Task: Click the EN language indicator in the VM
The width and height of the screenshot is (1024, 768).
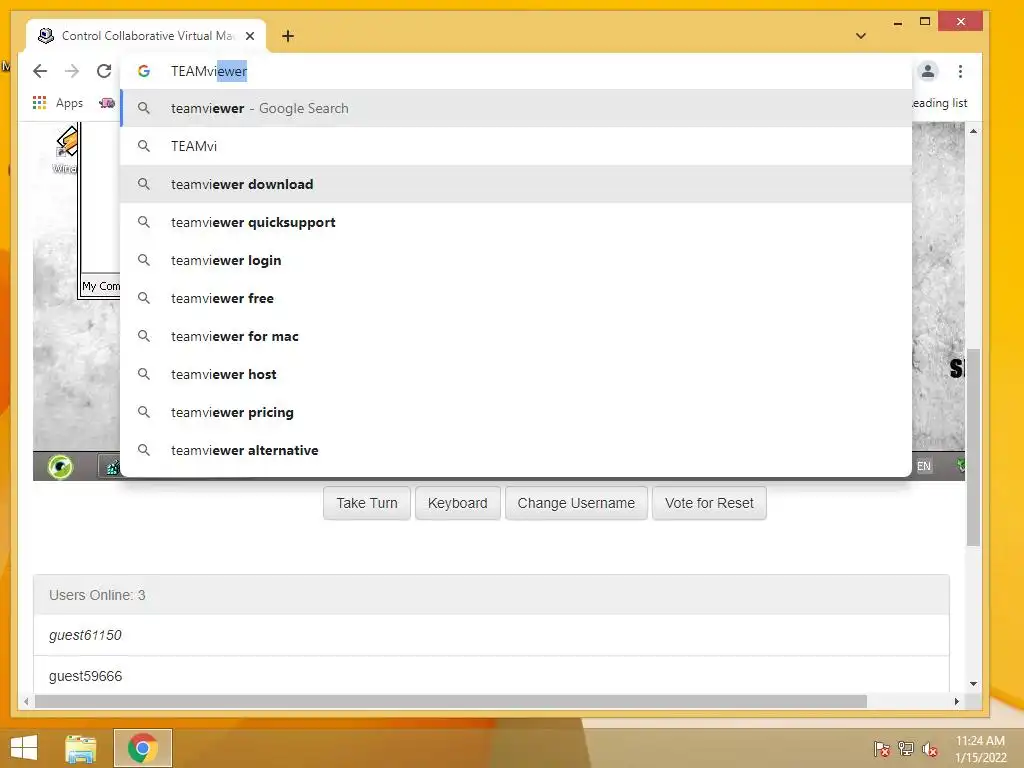Action: 923,466
